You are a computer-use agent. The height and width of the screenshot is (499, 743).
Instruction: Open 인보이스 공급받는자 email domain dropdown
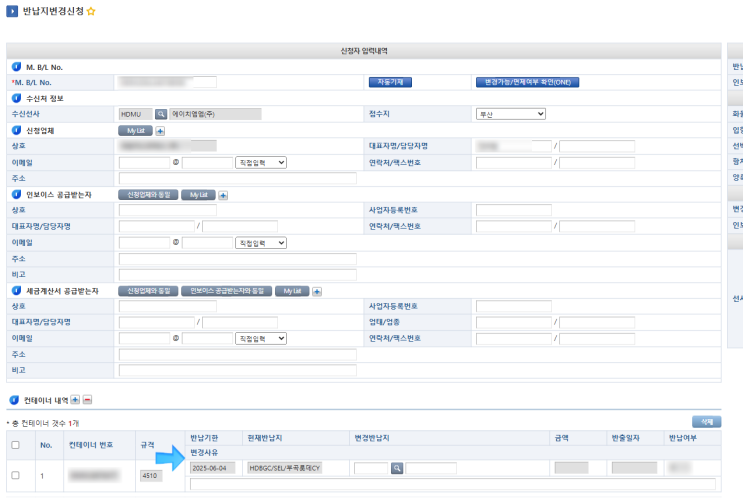[261, 243]
